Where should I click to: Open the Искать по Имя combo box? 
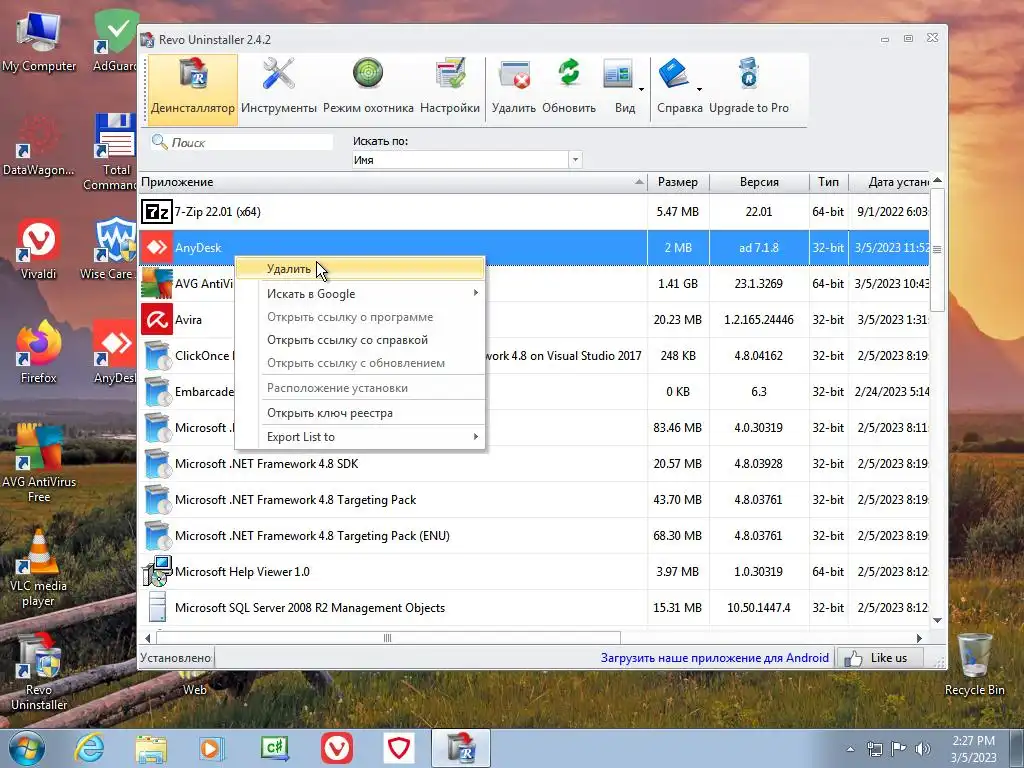(x=466, y=160)
